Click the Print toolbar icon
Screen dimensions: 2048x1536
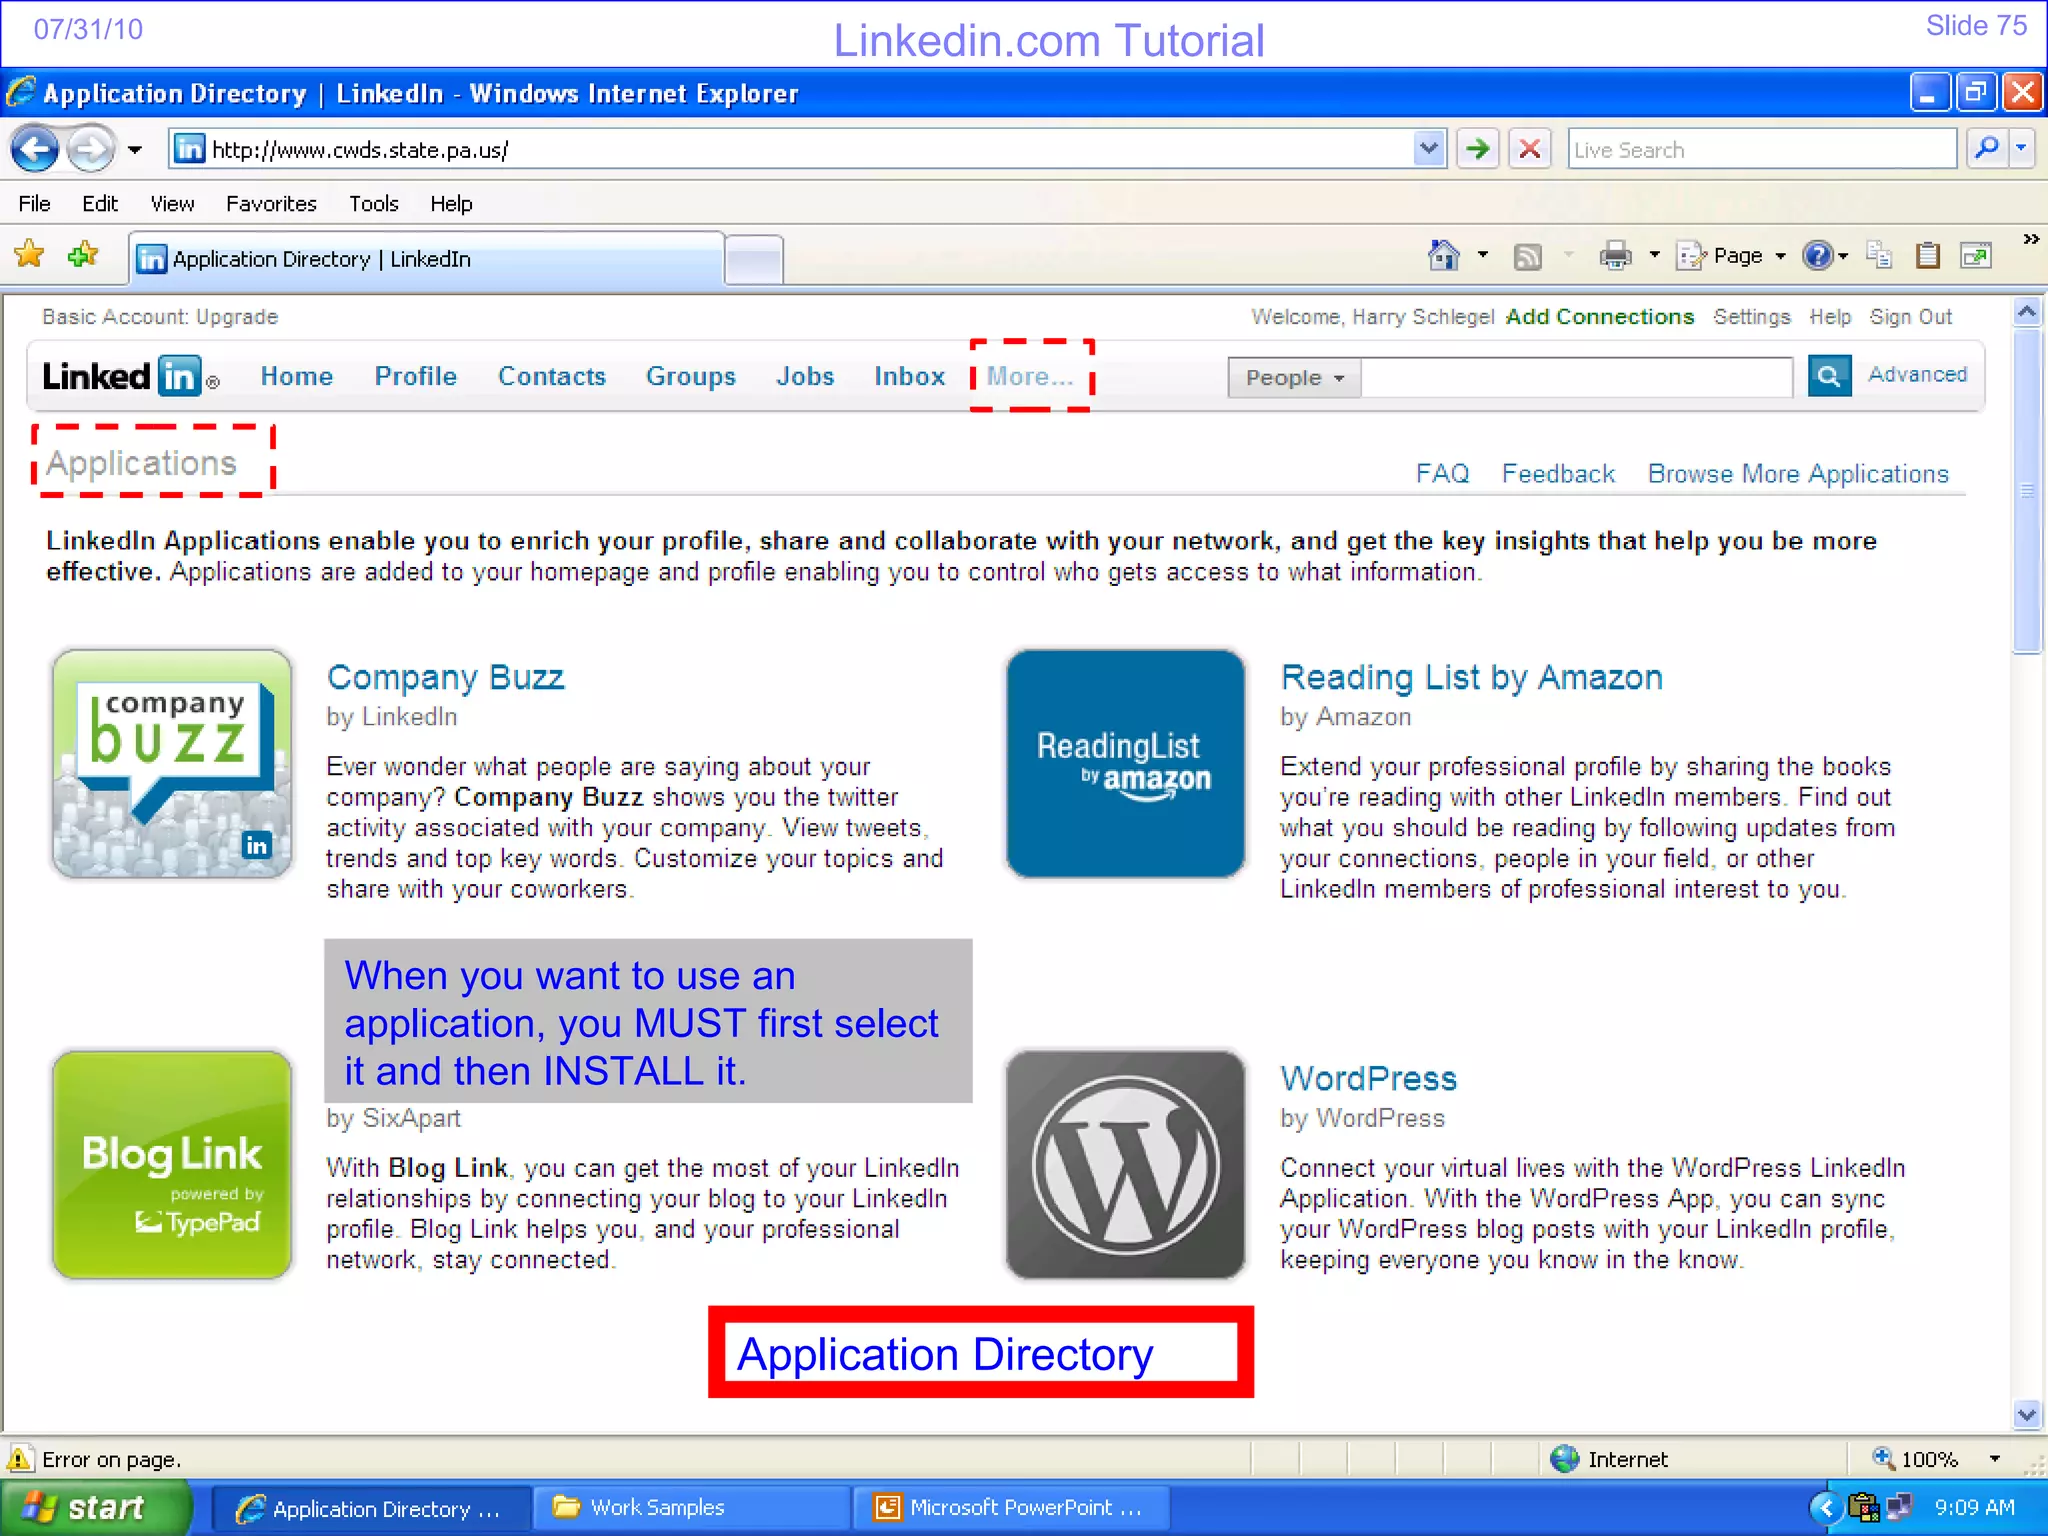pos(1615,256)
